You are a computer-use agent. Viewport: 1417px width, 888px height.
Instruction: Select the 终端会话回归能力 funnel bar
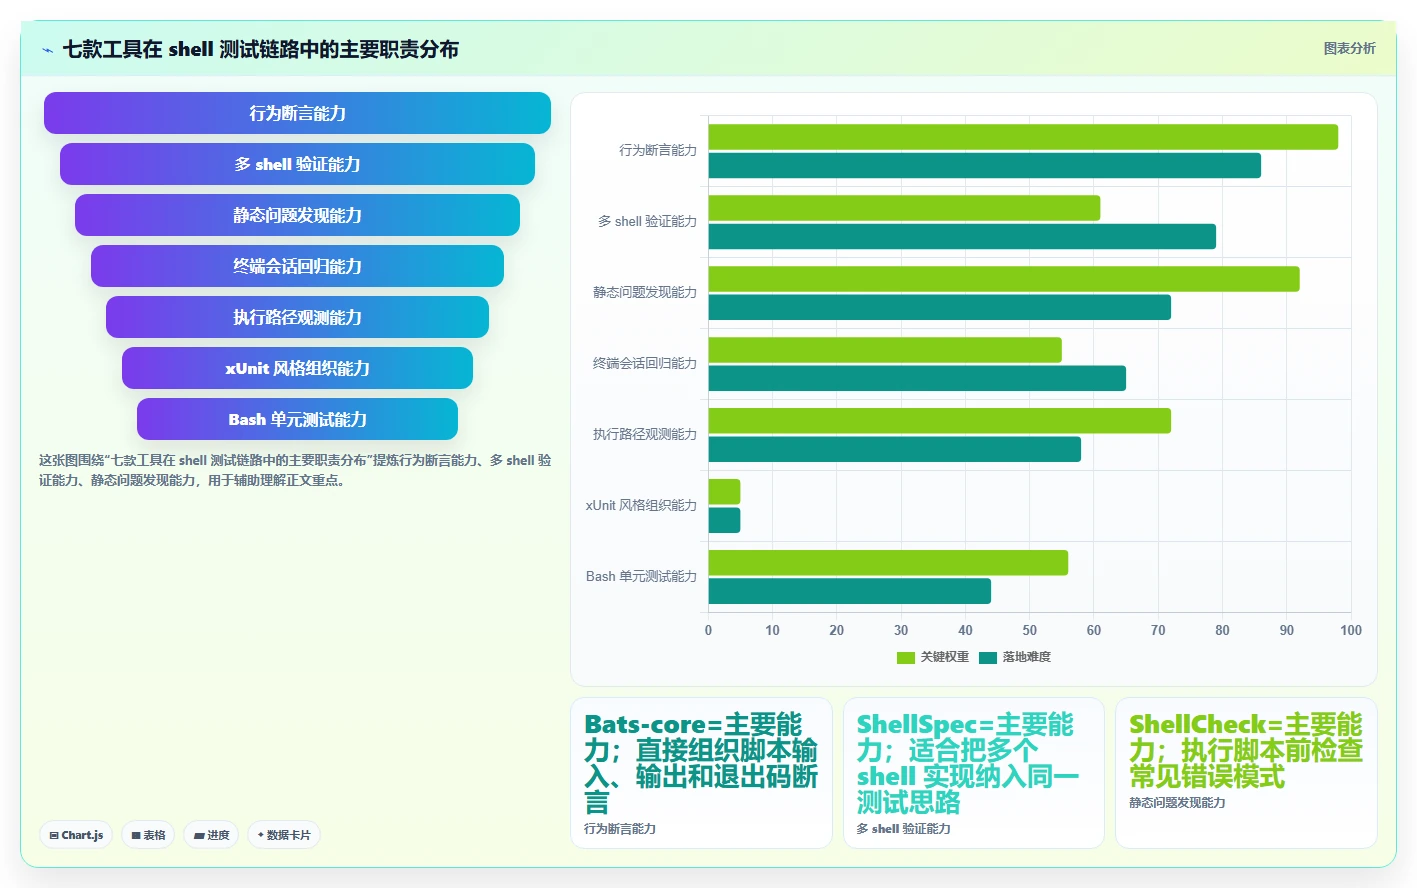[x=297, y=266]
